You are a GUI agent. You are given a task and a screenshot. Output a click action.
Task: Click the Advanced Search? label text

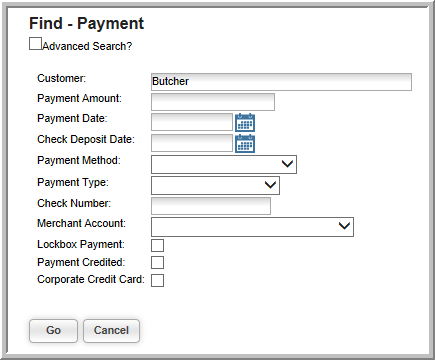[87, 46]
